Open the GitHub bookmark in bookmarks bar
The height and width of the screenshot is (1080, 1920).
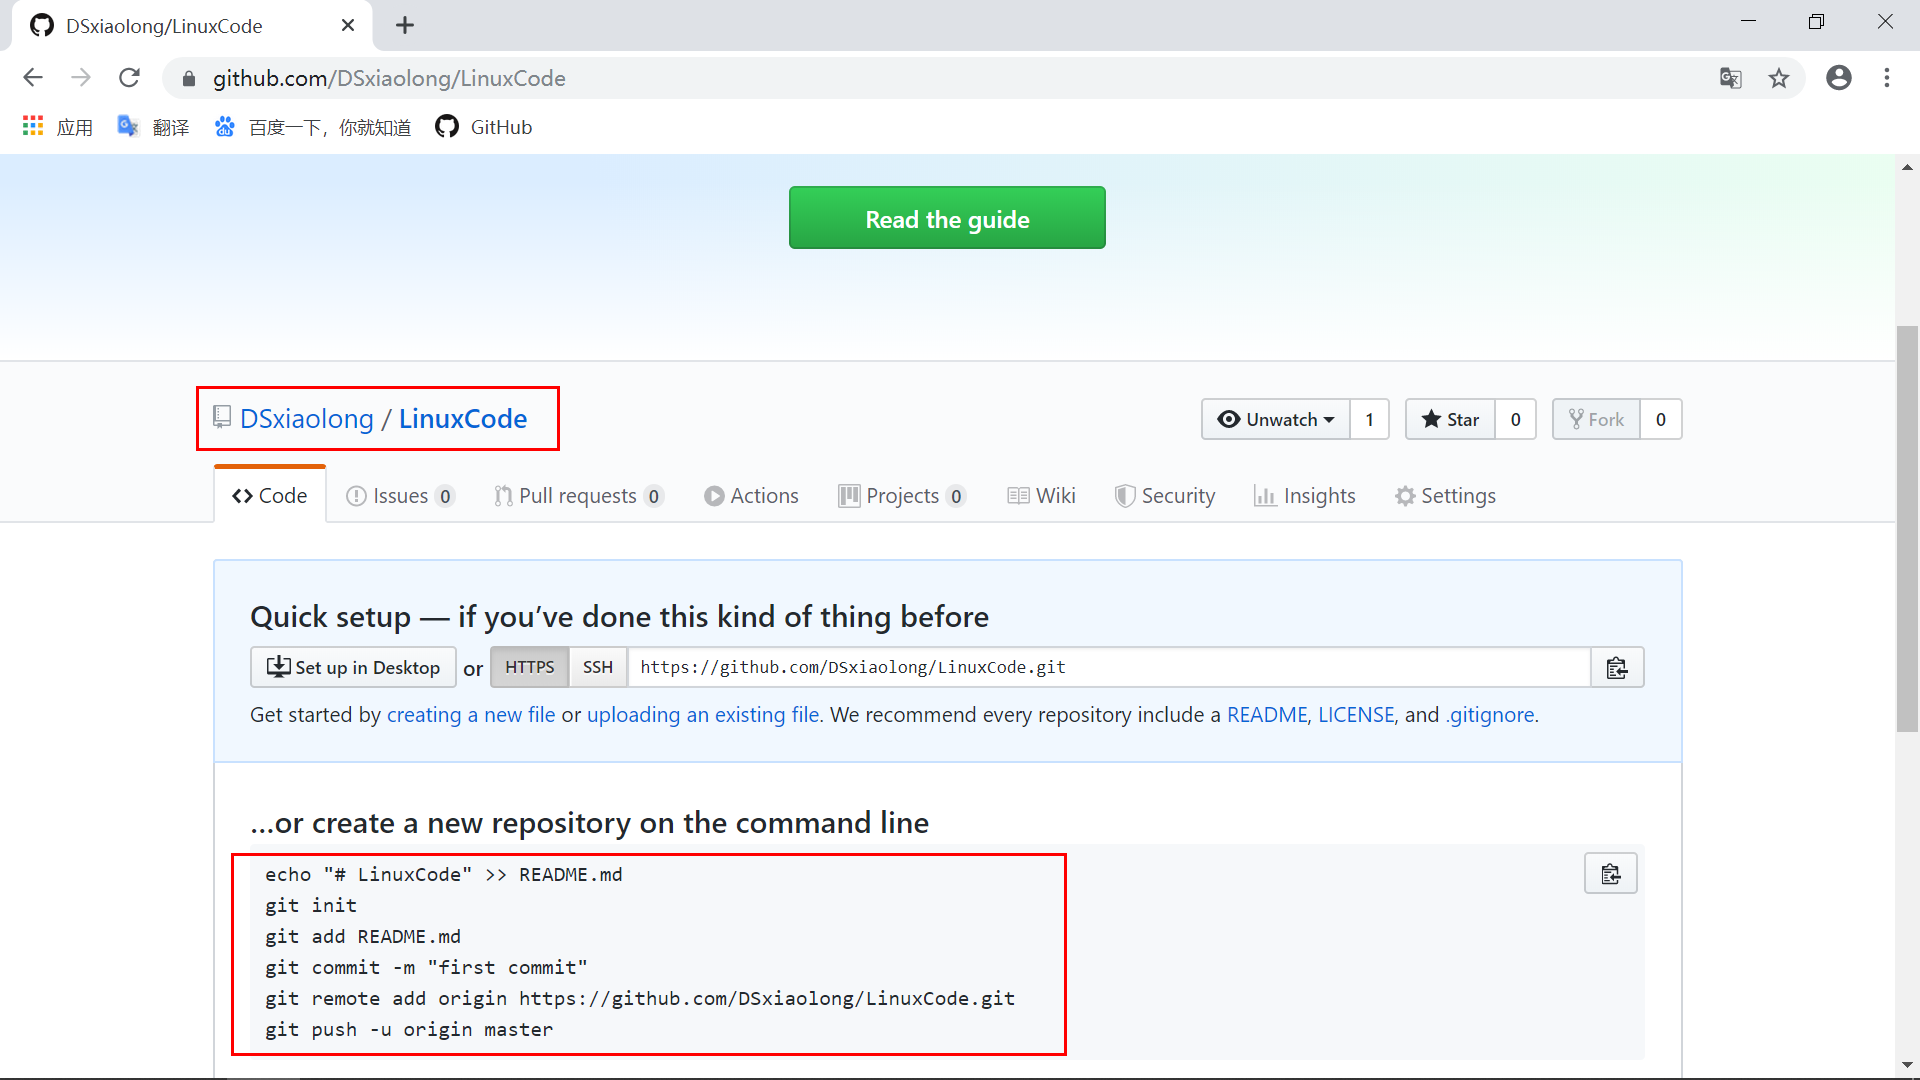pyautogui.click(x=484, y=127)
